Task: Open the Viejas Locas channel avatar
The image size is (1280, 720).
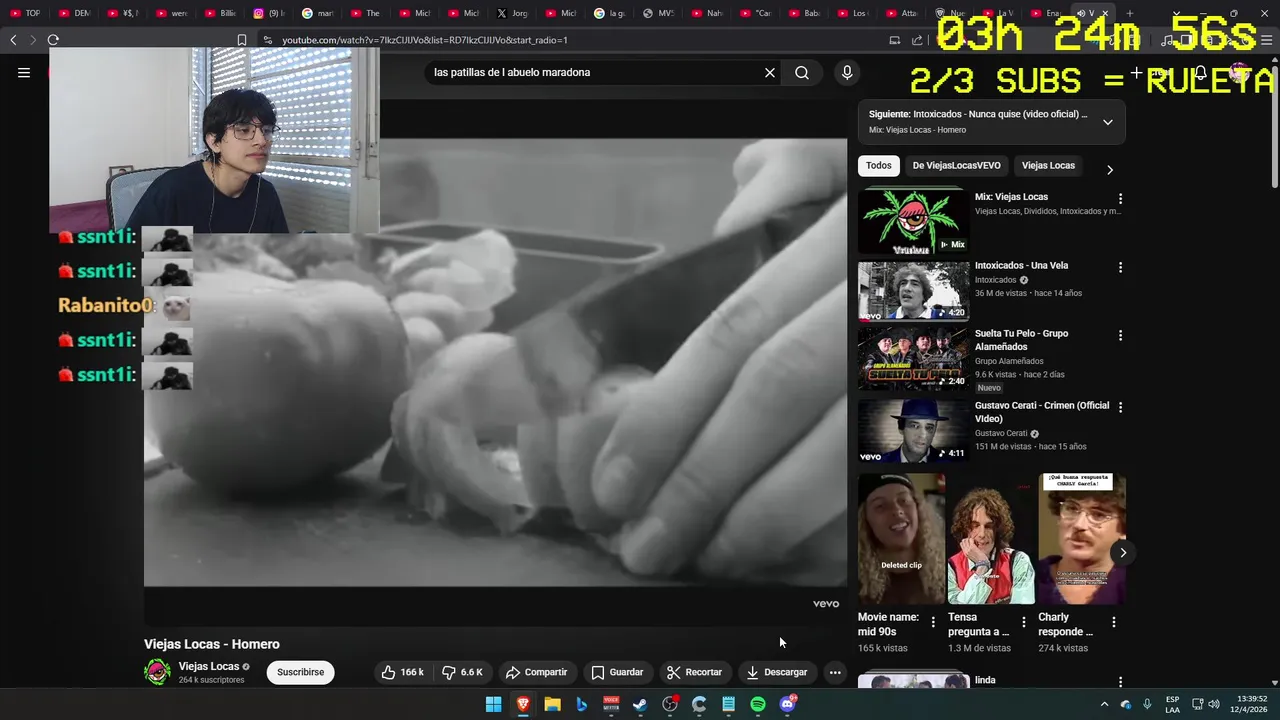Action: pos(158,672)
